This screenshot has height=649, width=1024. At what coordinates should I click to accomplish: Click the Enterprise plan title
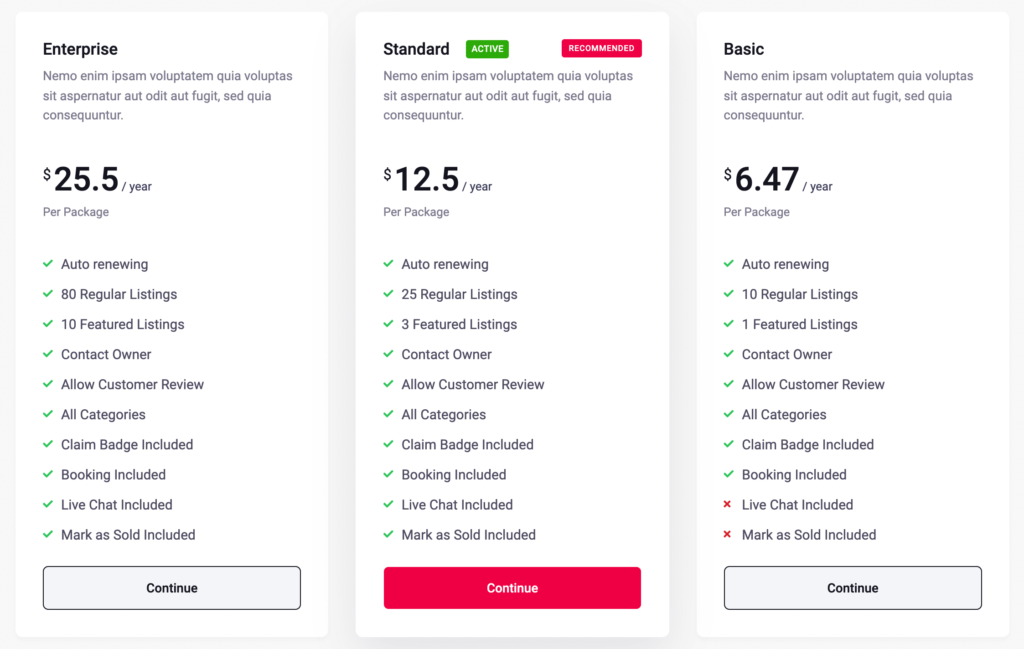pos(80,49)
